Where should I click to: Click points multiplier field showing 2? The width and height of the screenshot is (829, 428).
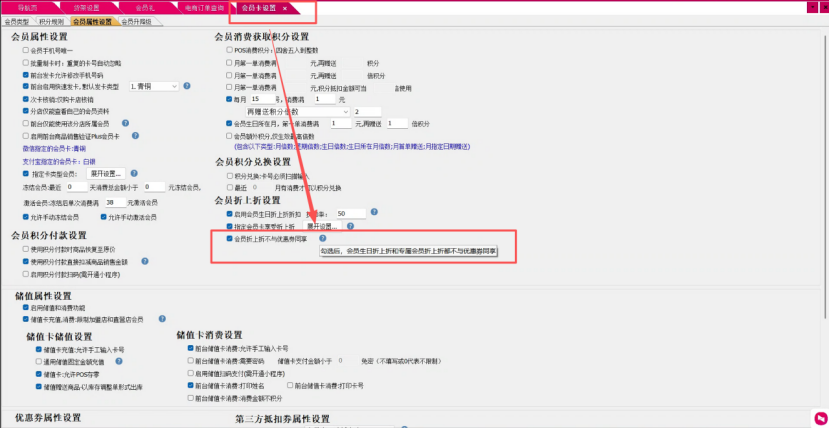(367, 112)
